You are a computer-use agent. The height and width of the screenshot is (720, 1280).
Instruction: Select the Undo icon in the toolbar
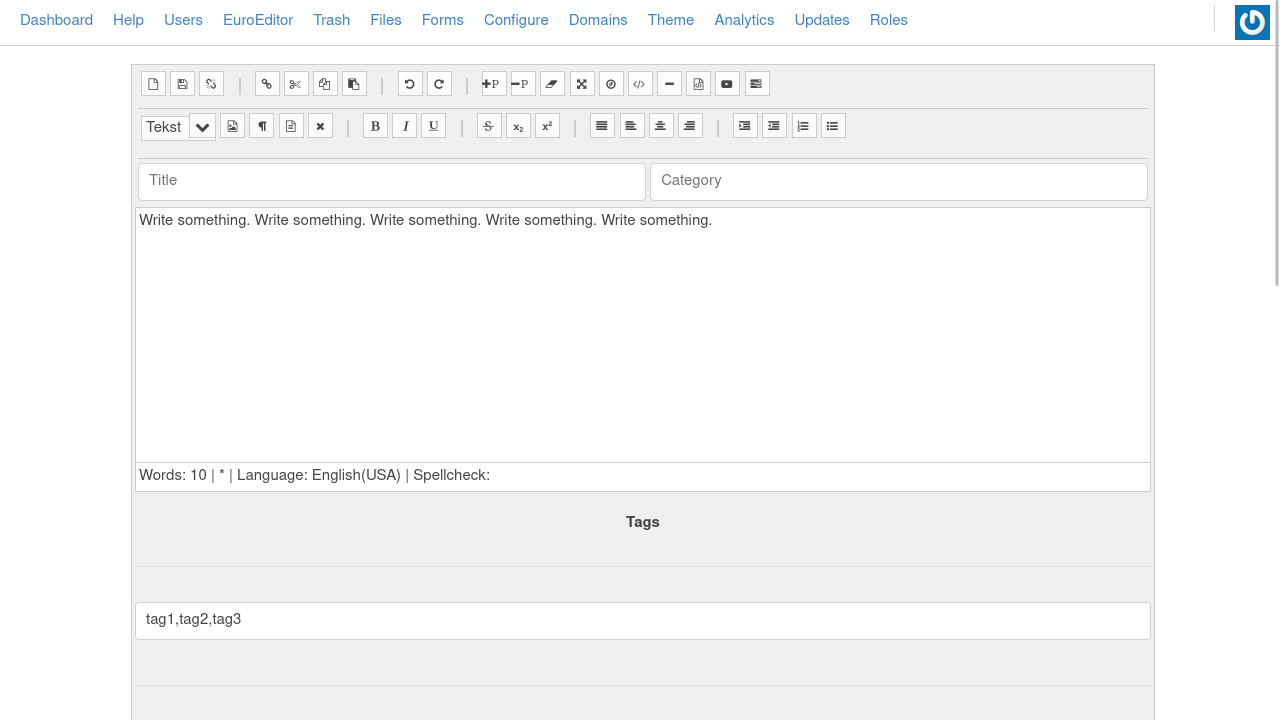coord(410,83)
